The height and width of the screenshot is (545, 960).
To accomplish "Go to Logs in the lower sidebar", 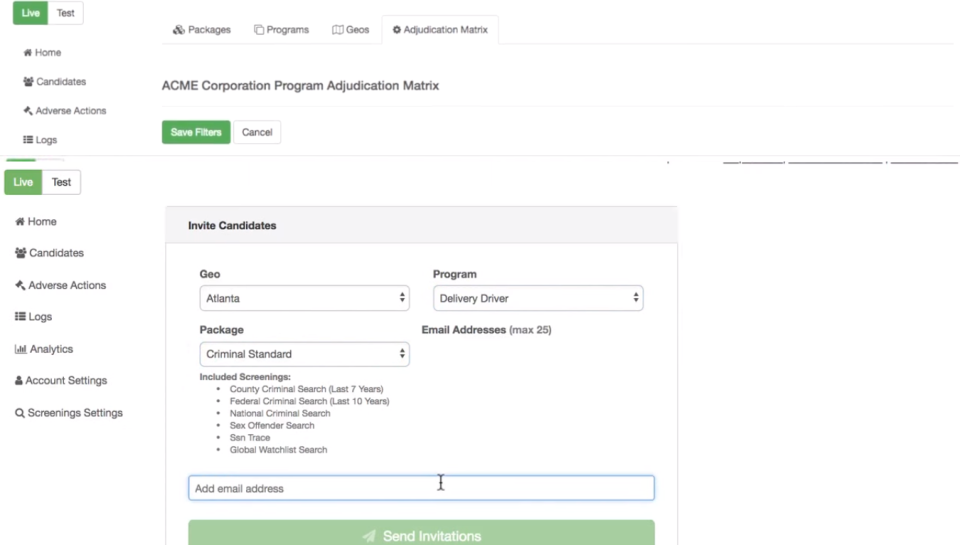I will click(34, 317).
